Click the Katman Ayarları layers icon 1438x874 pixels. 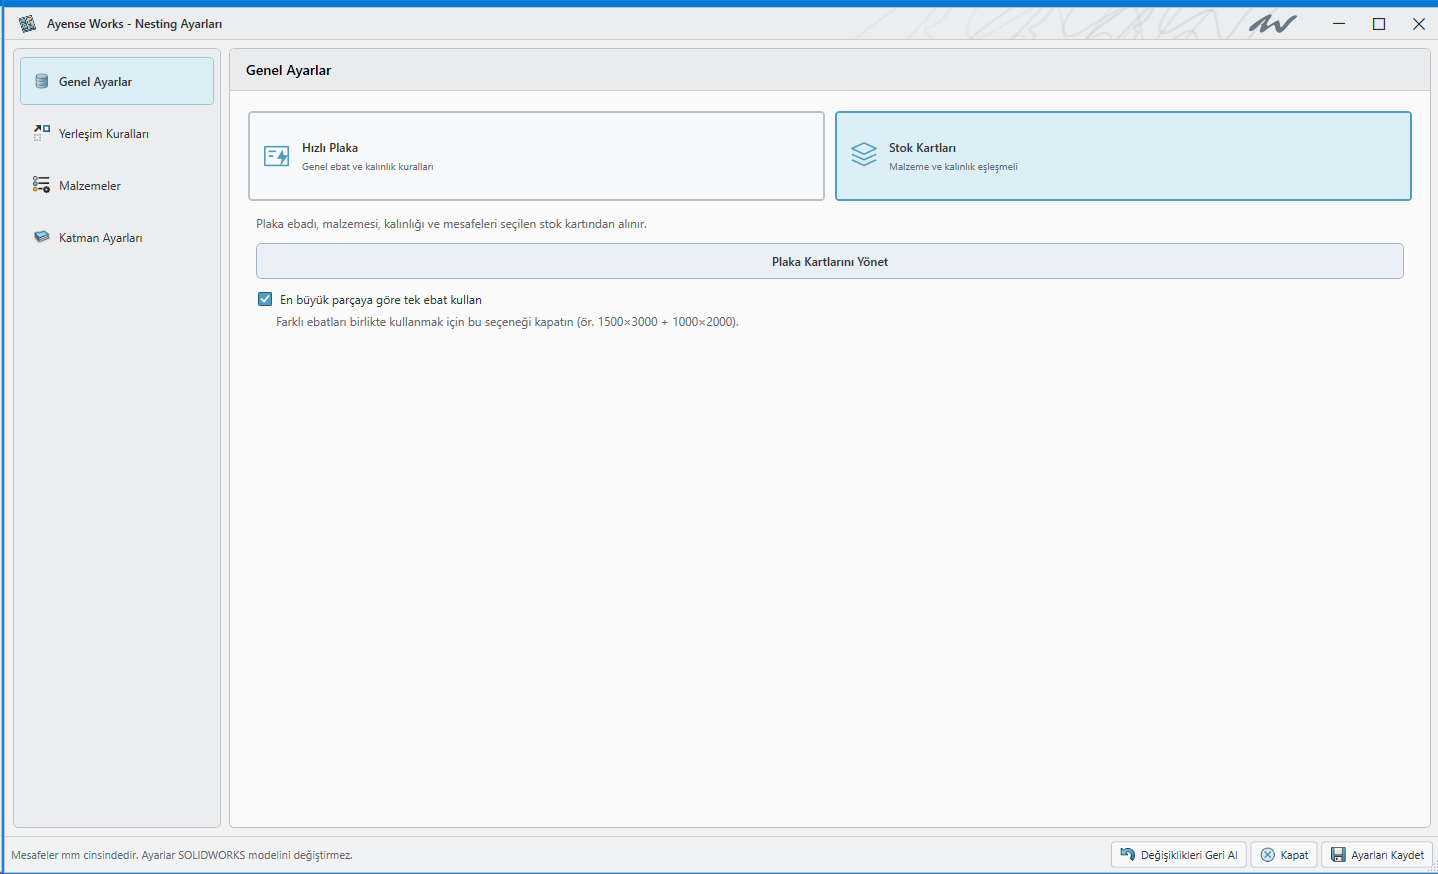click(42, 237)
